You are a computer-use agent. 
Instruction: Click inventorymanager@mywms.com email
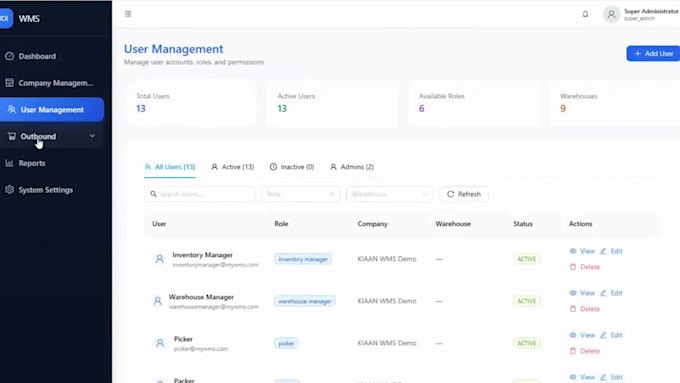pyautogui.click(x=215, y=265)
